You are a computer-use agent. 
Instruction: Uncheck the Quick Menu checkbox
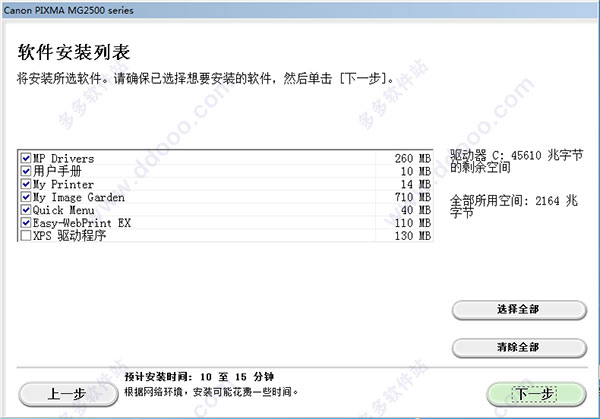tap(26, 210)
